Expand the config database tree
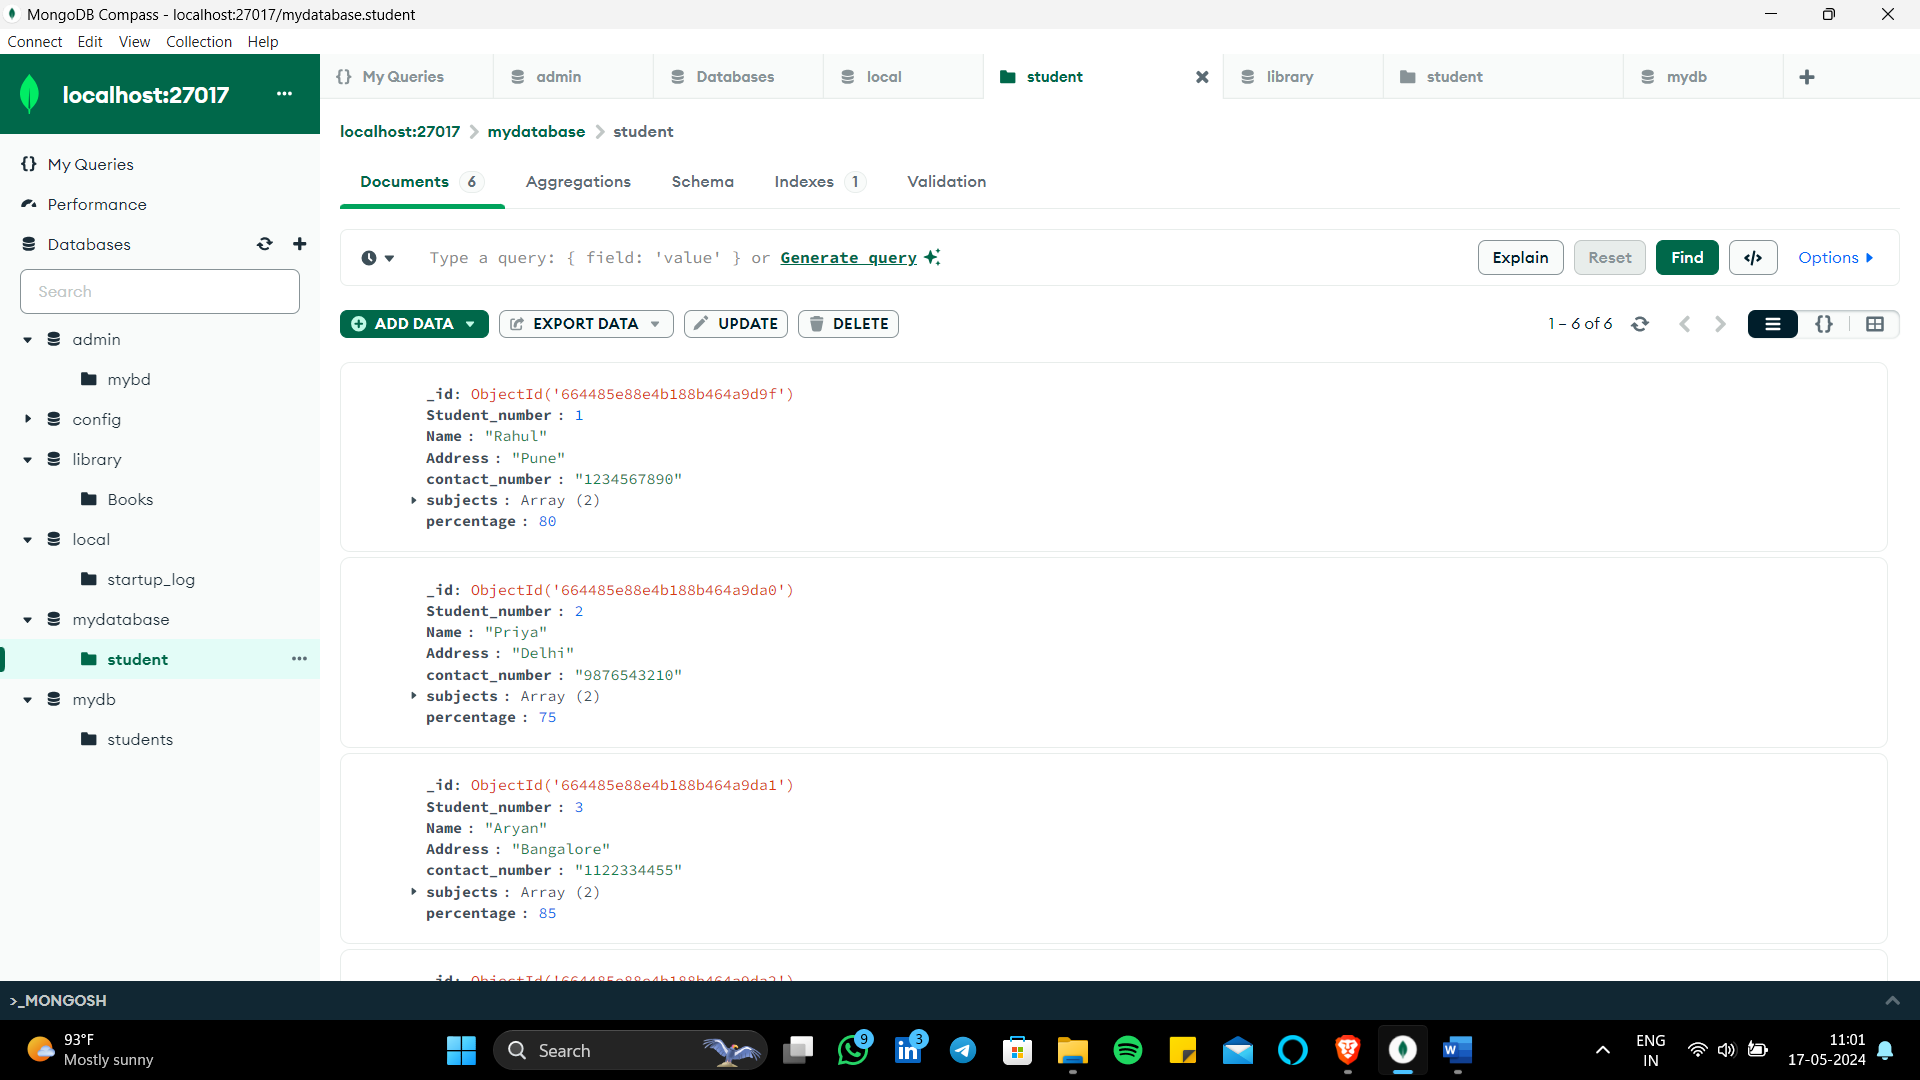This screenshot has width=1920, height=1080. point(28,419)
